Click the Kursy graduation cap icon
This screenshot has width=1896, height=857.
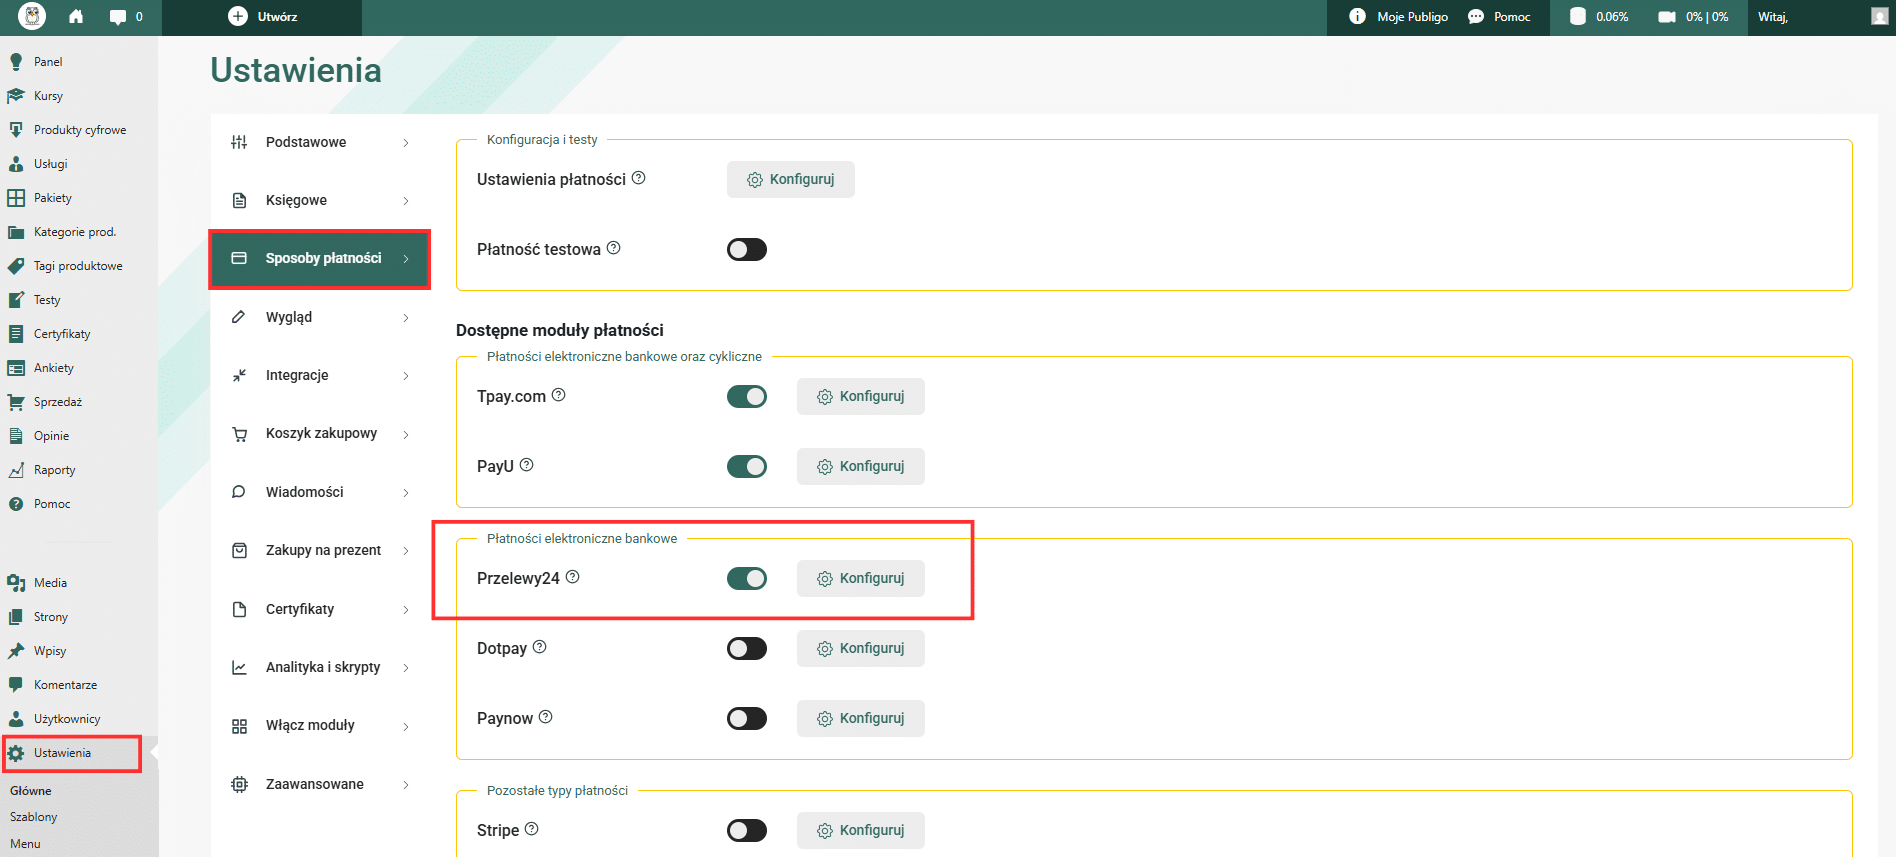pyautogui.click(x=16, y=96)
